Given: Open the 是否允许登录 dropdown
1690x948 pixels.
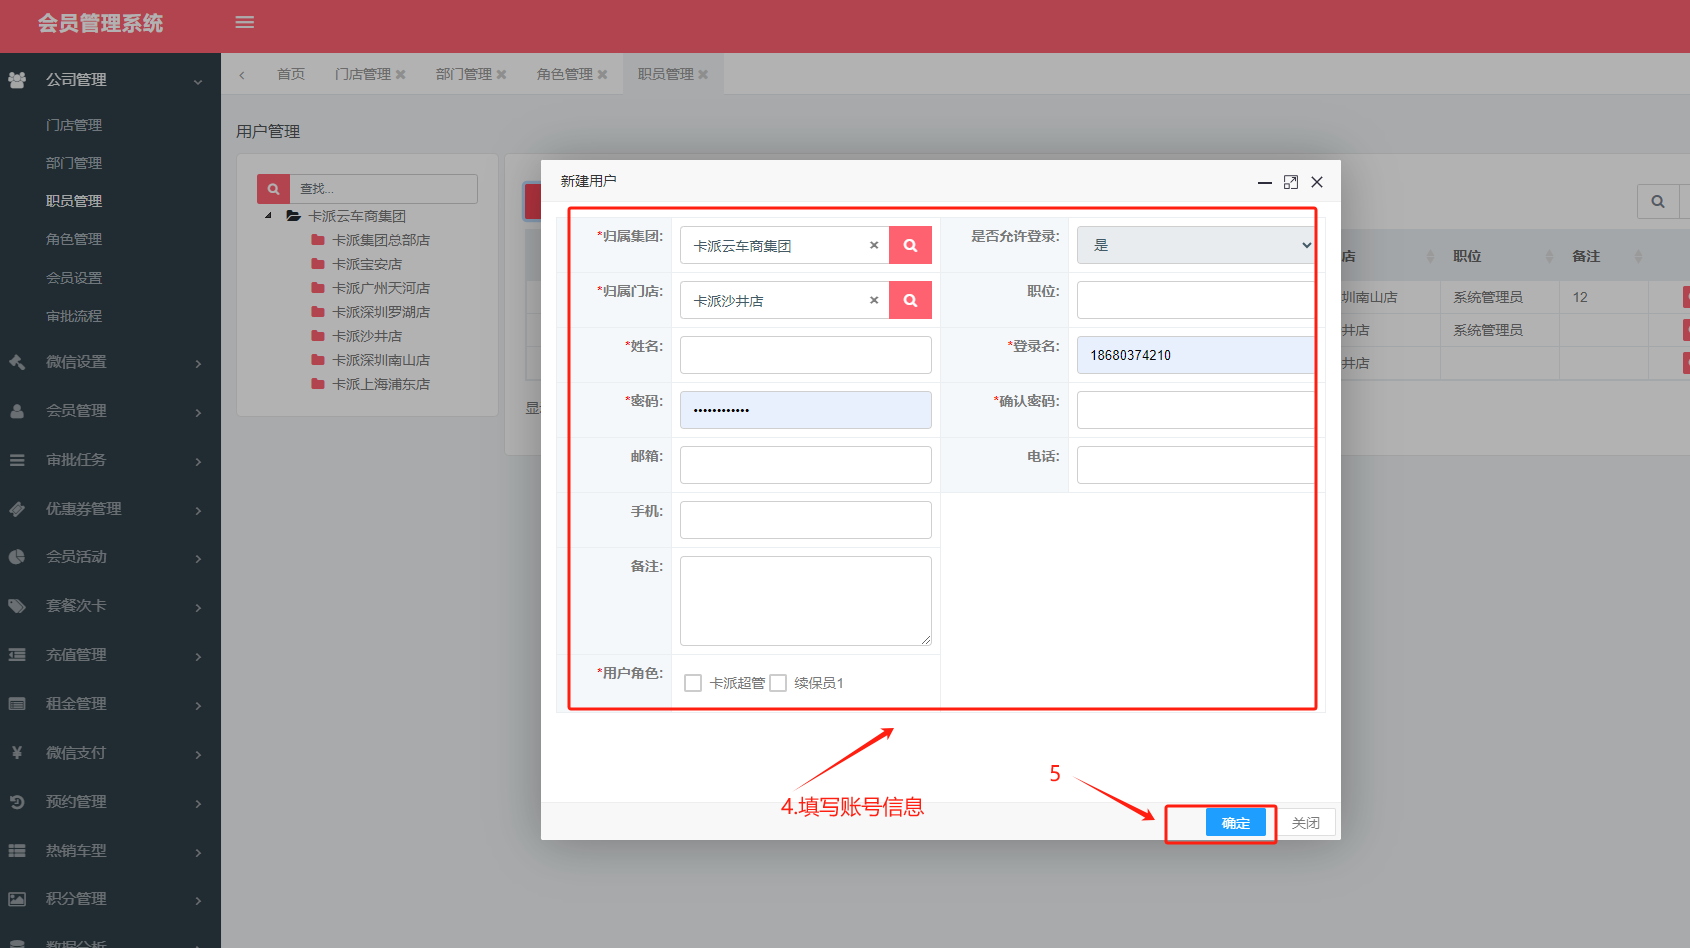Looking at the screenshot, I should tap(1196, 245).
